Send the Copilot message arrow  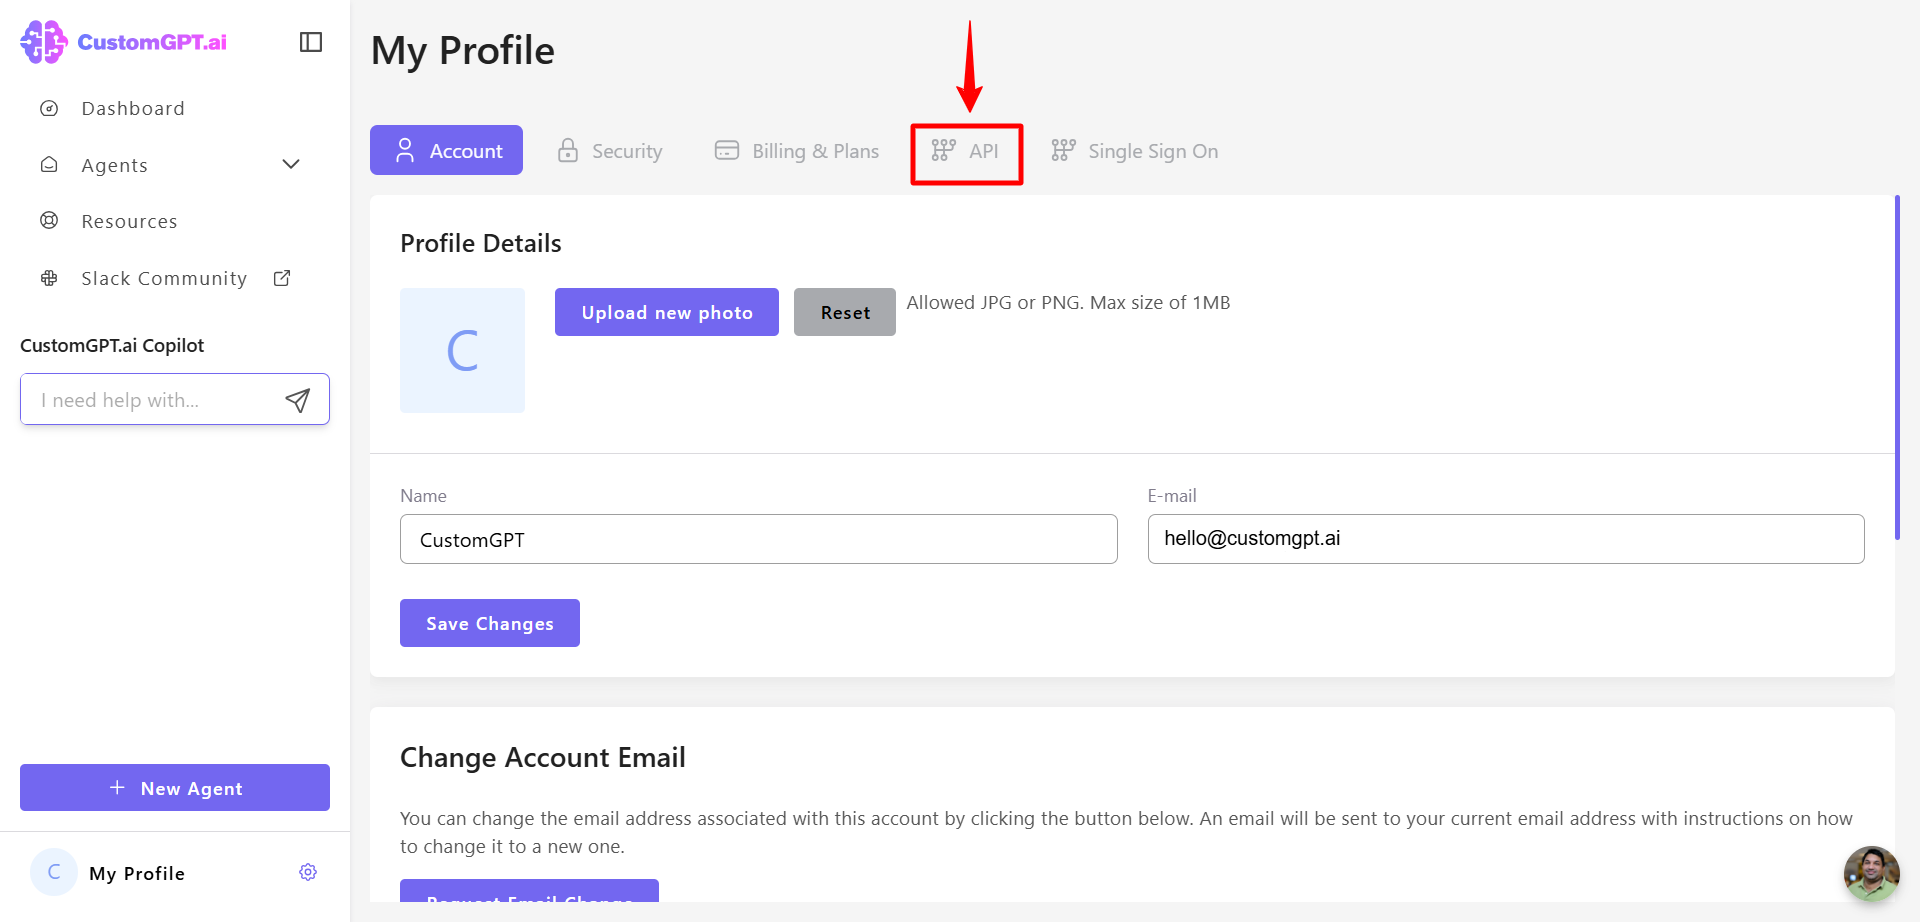(x=297, y=400)
